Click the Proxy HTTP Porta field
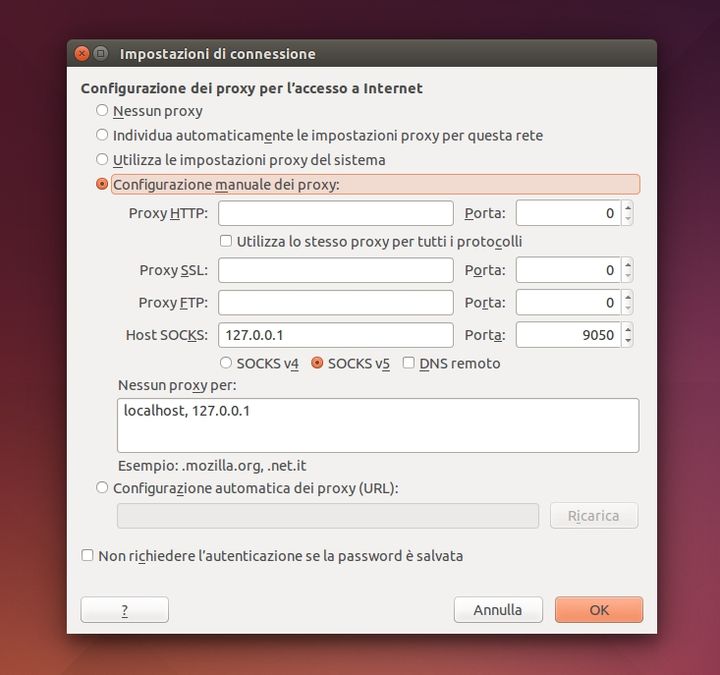Image resolution: width=720 pixels, height=675 pixels. [568, 213]
